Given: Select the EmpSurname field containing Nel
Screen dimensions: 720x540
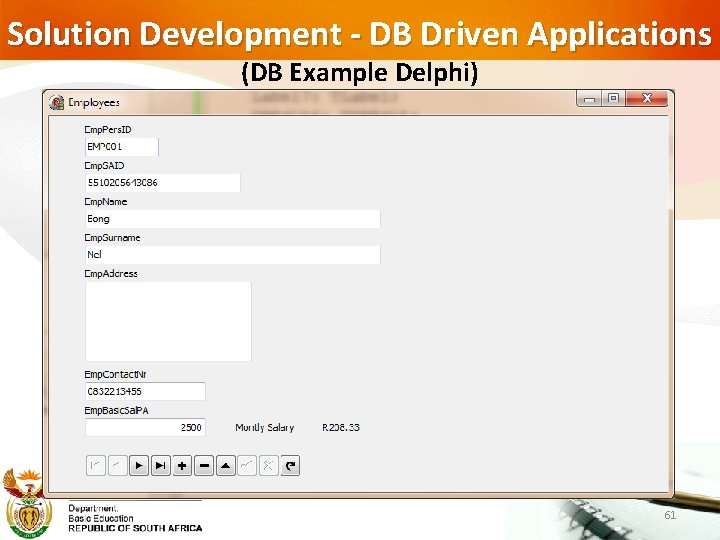Looking at the screenshot, I should coord(233,255).
